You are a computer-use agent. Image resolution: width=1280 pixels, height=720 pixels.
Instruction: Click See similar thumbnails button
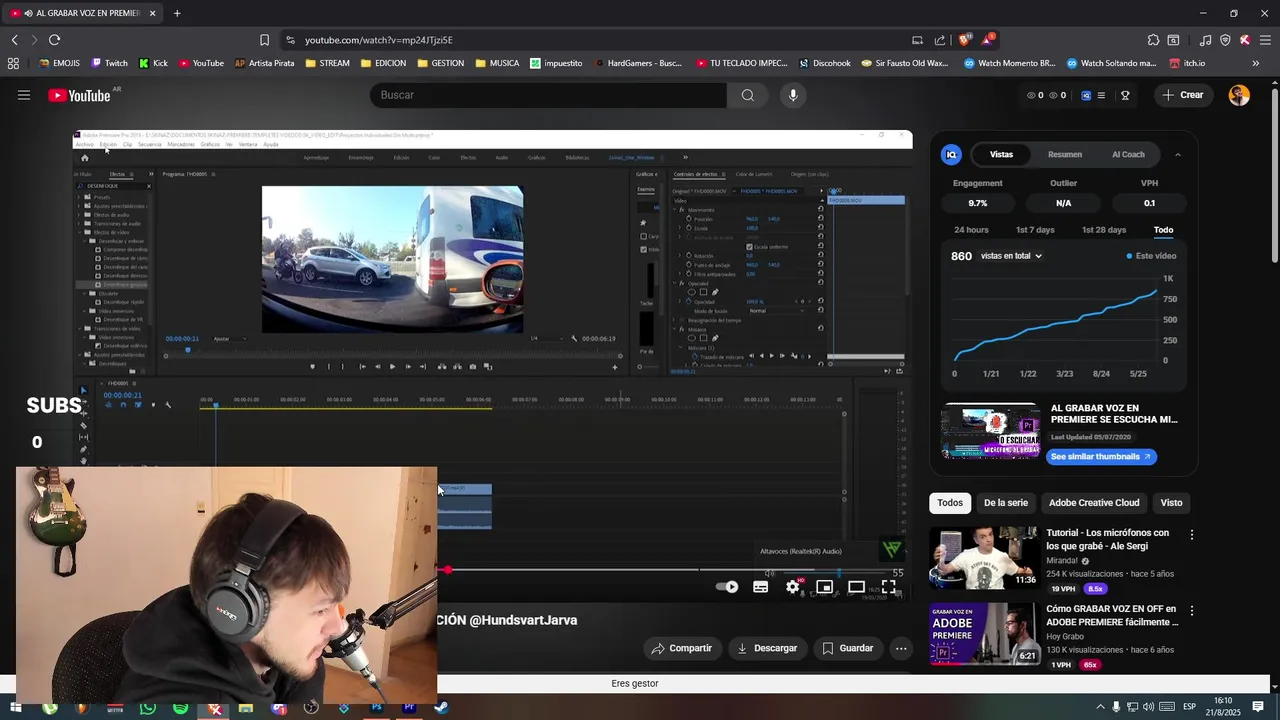[x=1101, y=457]
